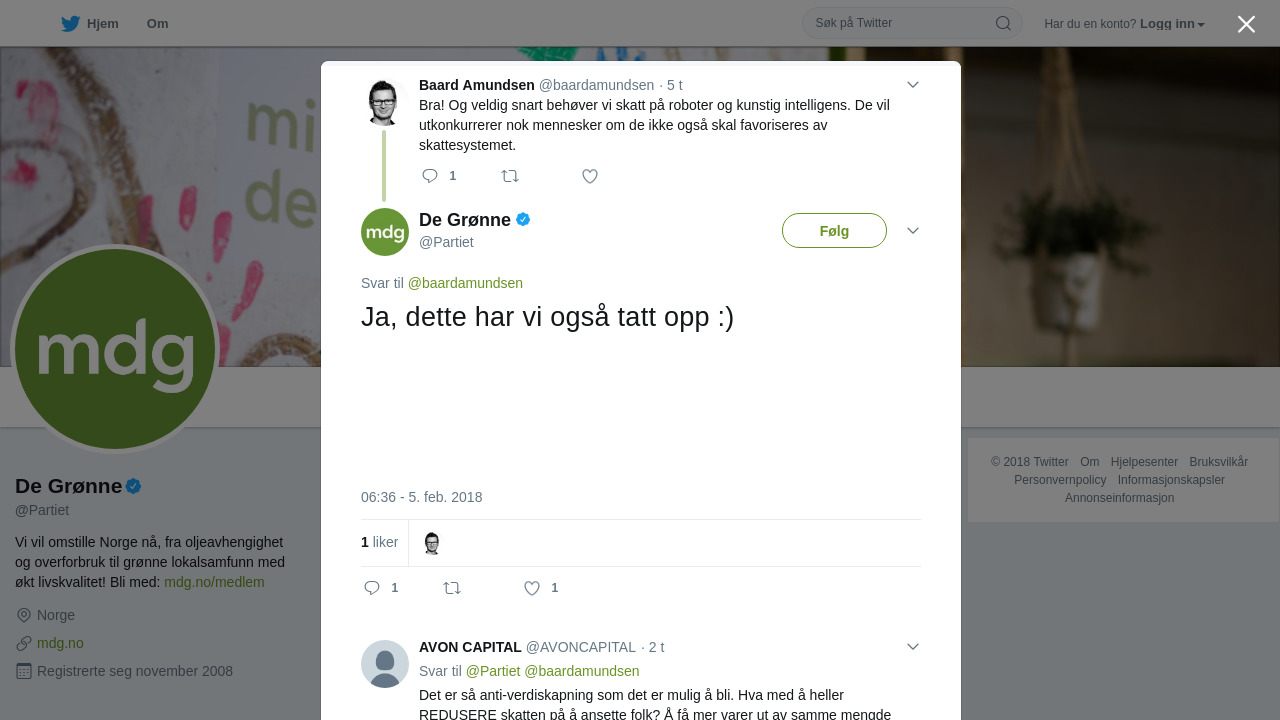
Task: Reply to Baard Amundsen's tweet
Action: pyautogui.click(x=430, y=176)
